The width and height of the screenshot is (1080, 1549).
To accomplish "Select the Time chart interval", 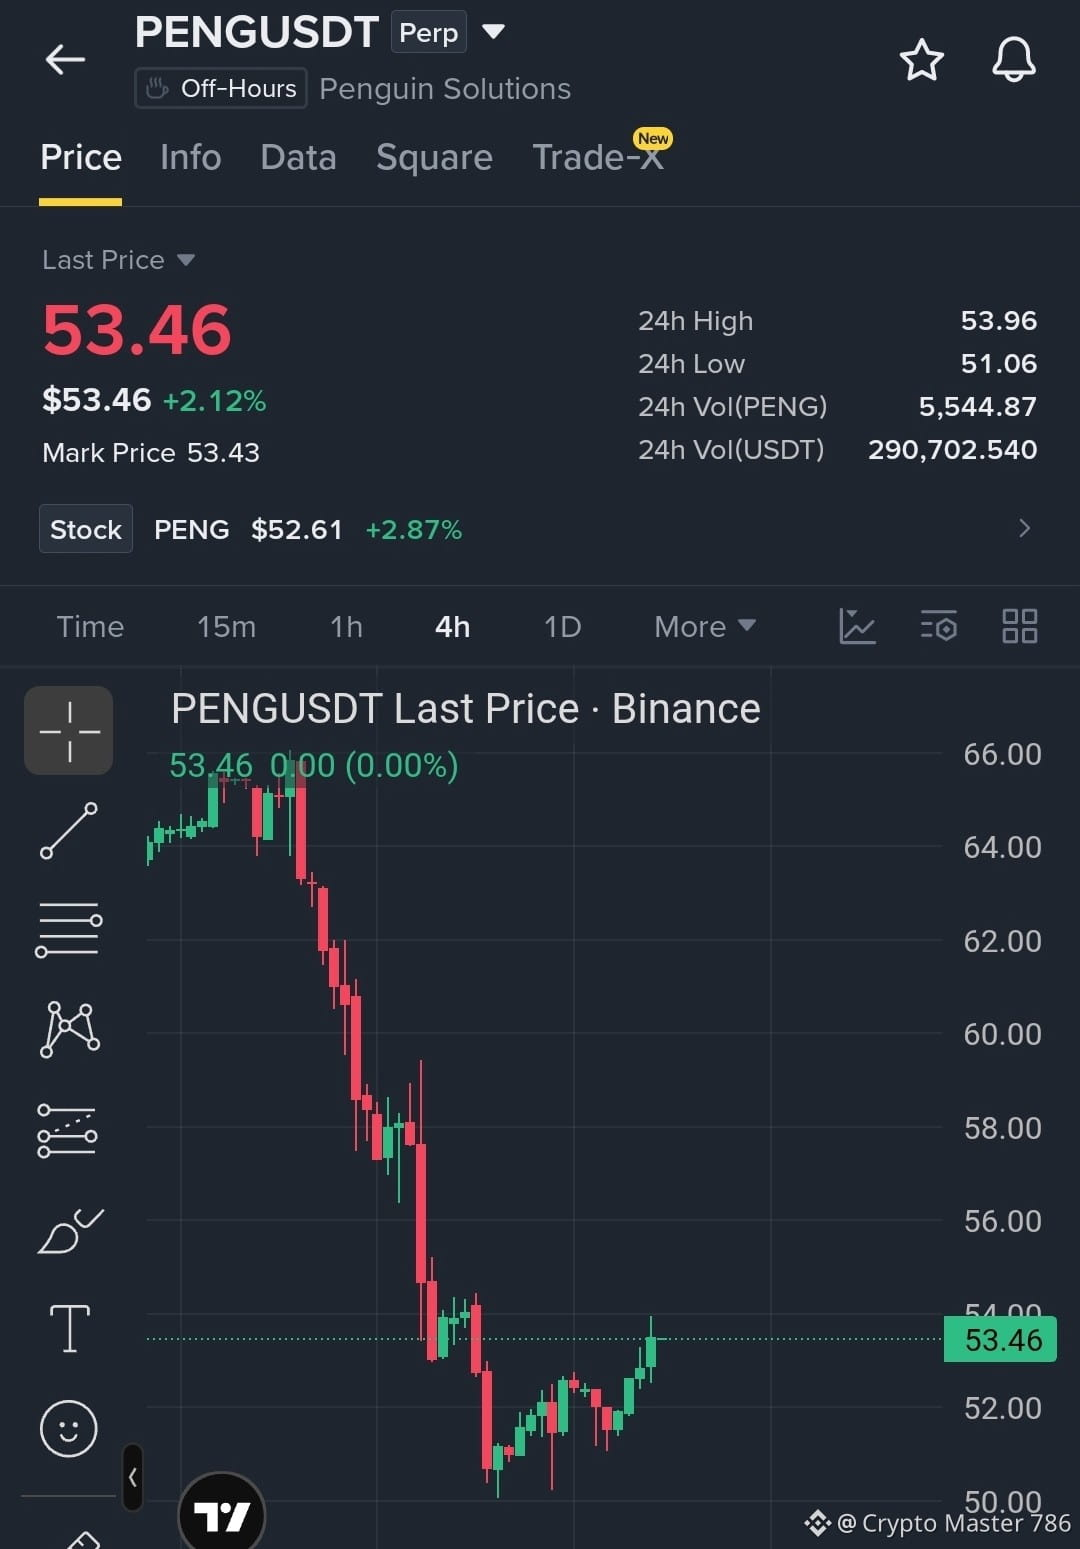I will pos(90,627).
